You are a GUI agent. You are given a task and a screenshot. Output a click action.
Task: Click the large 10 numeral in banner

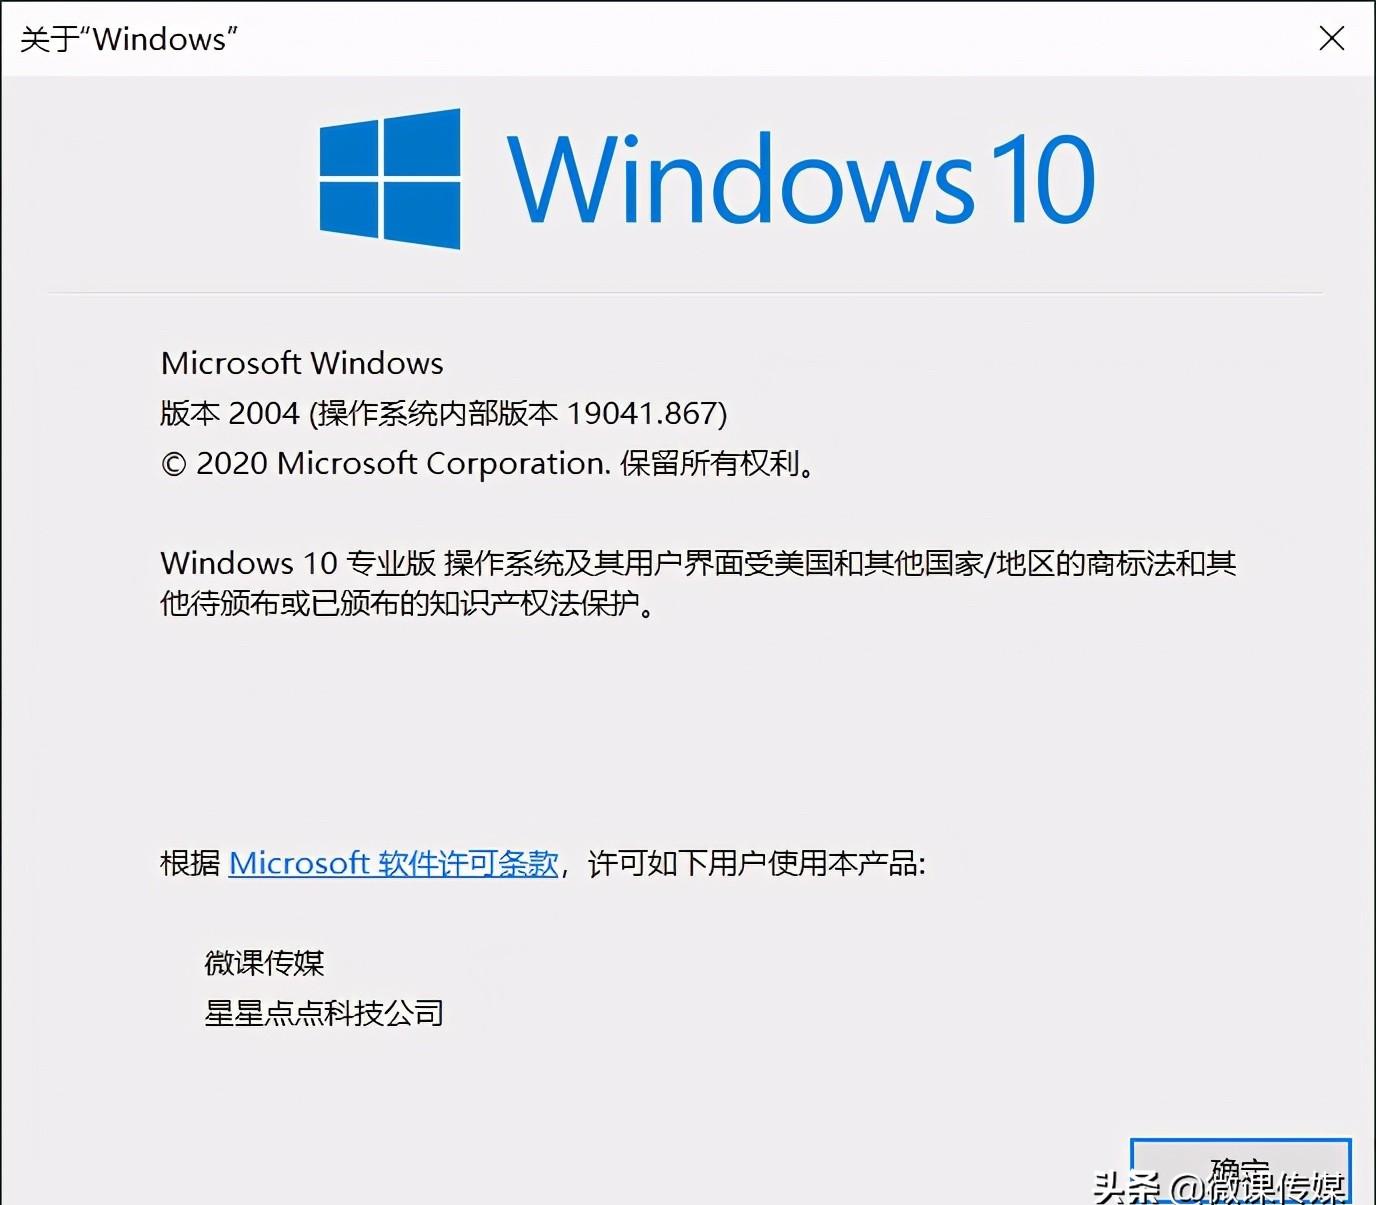point(1043,180)
